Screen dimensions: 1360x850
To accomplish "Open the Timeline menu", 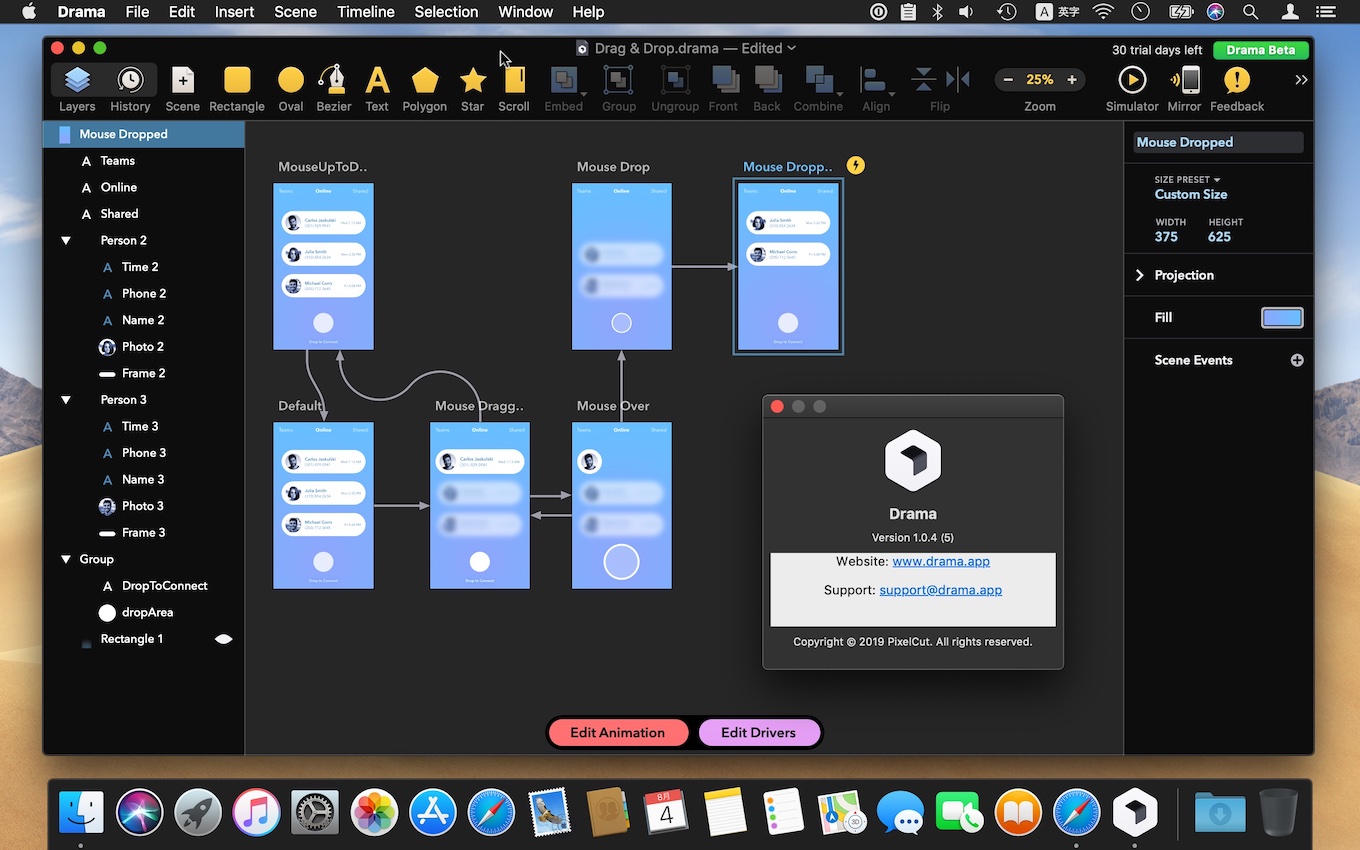I will (365, 12).
